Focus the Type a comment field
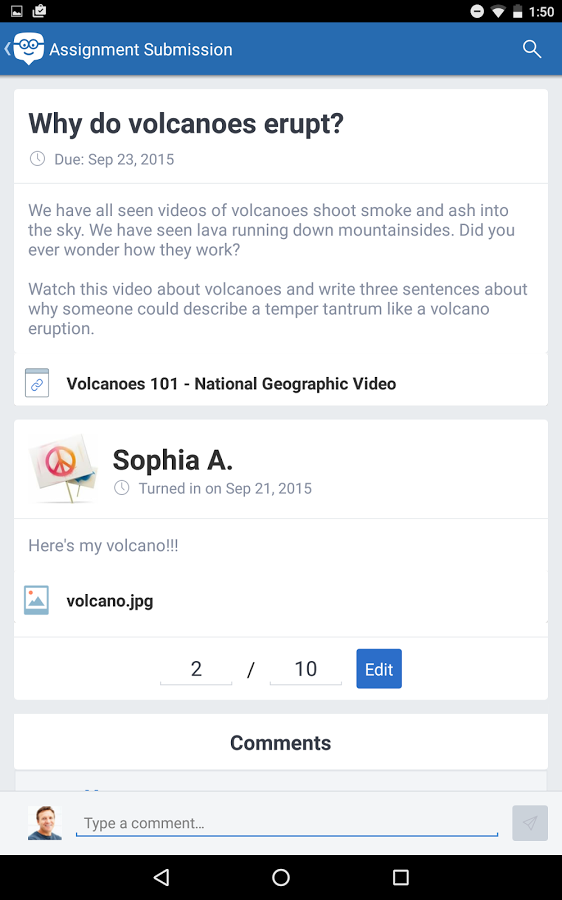The width and height of the screenshot is (562, 900). [x=286, y=823]
